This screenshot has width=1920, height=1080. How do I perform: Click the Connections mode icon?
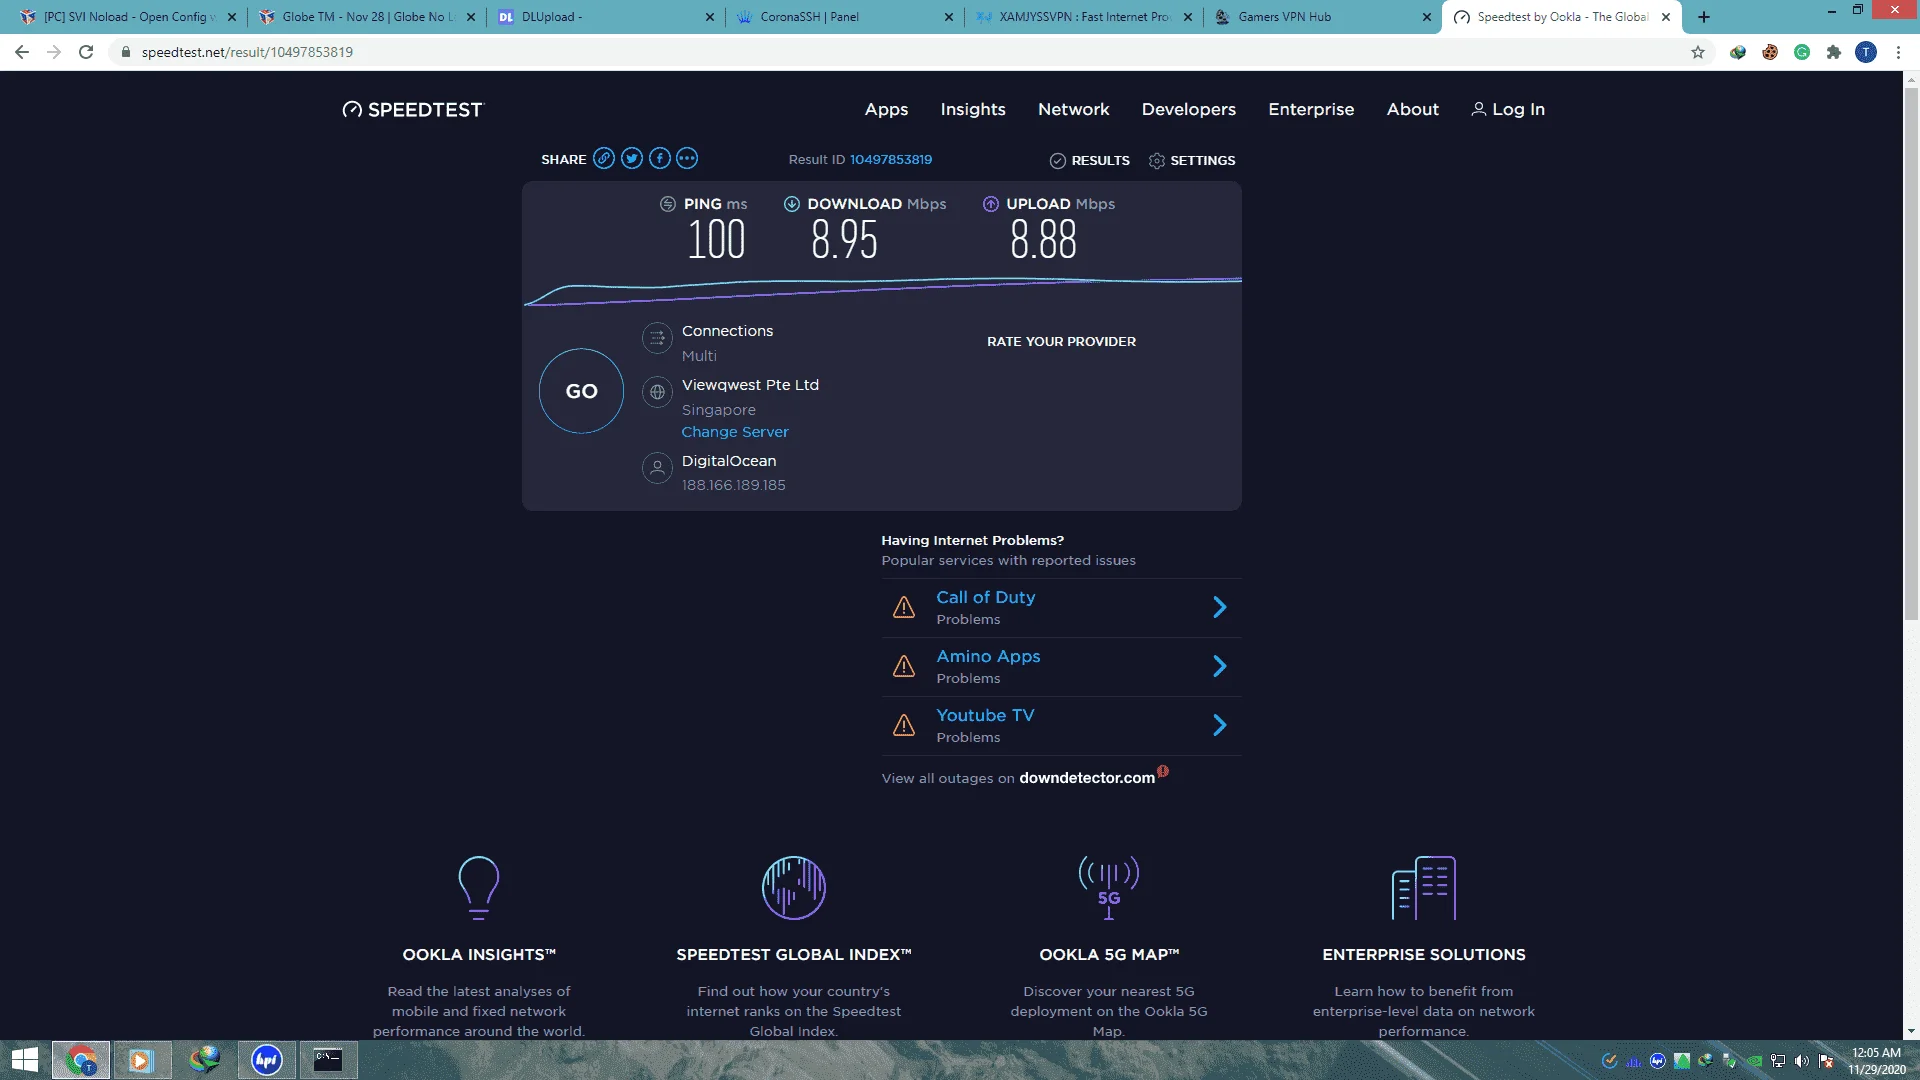[657, 339]
